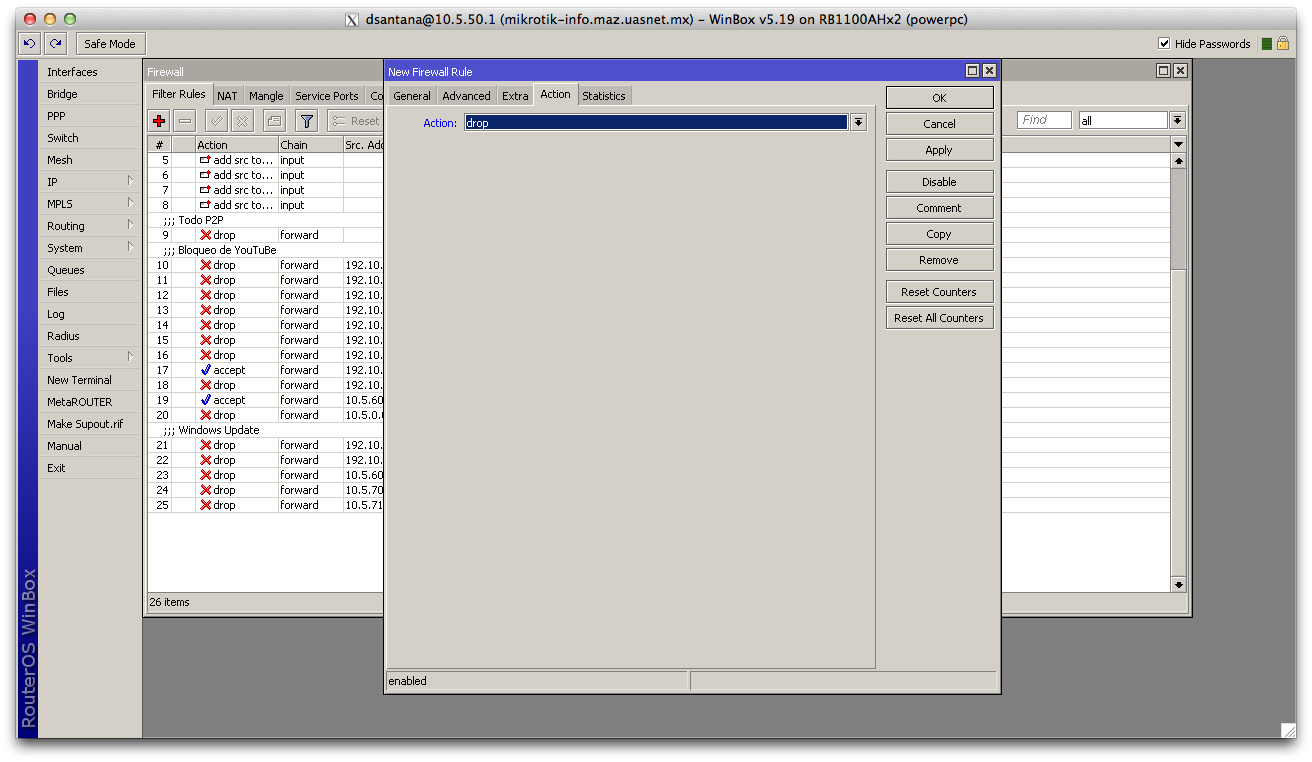Expand the IP submenu in sidebar
Screen dimensions: 1312x762
pos(90,182)
